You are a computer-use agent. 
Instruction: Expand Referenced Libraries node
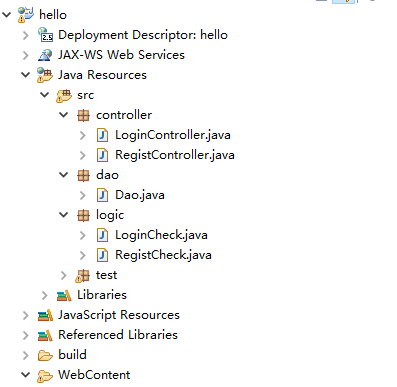tap(26, 335)
